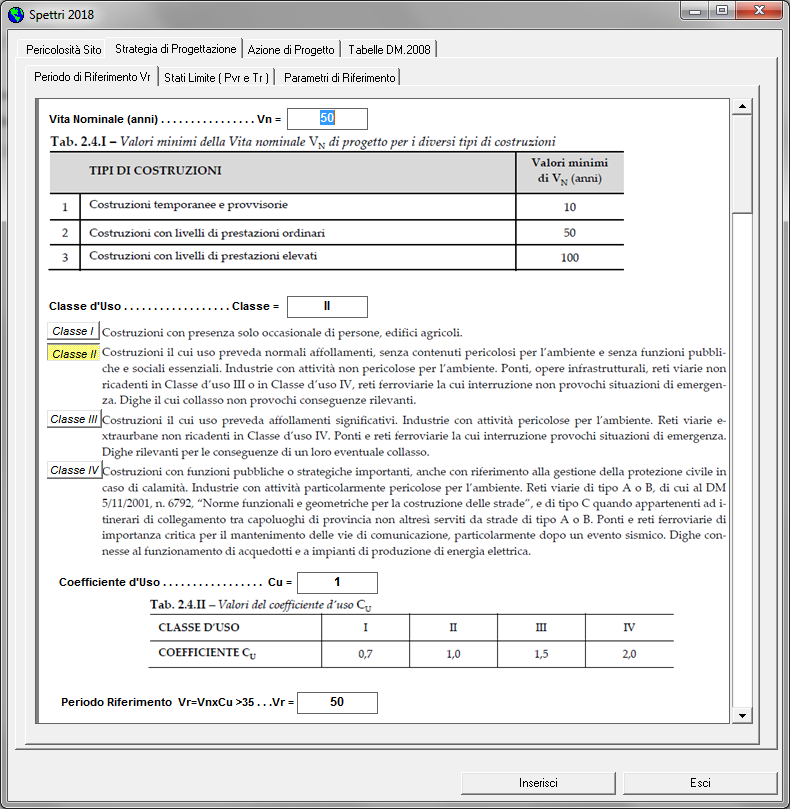The height and width of the screenshot is (809, 790).
Task: Click the scrollbar down arrow
Action: pyautogui.click(x=742, y=716)
